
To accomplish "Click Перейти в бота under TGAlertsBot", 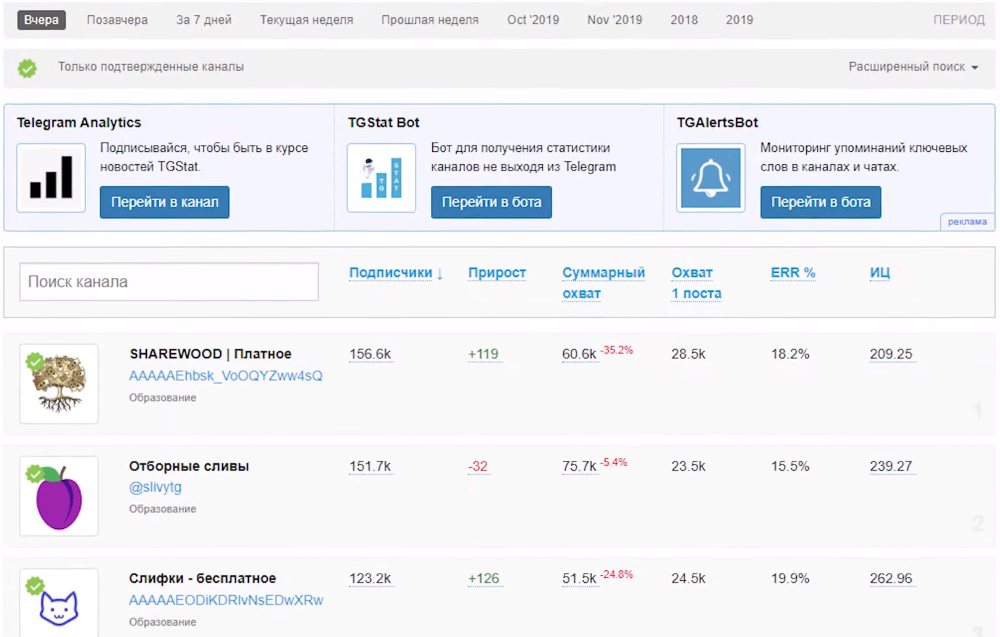I will [x=820, y=202].
